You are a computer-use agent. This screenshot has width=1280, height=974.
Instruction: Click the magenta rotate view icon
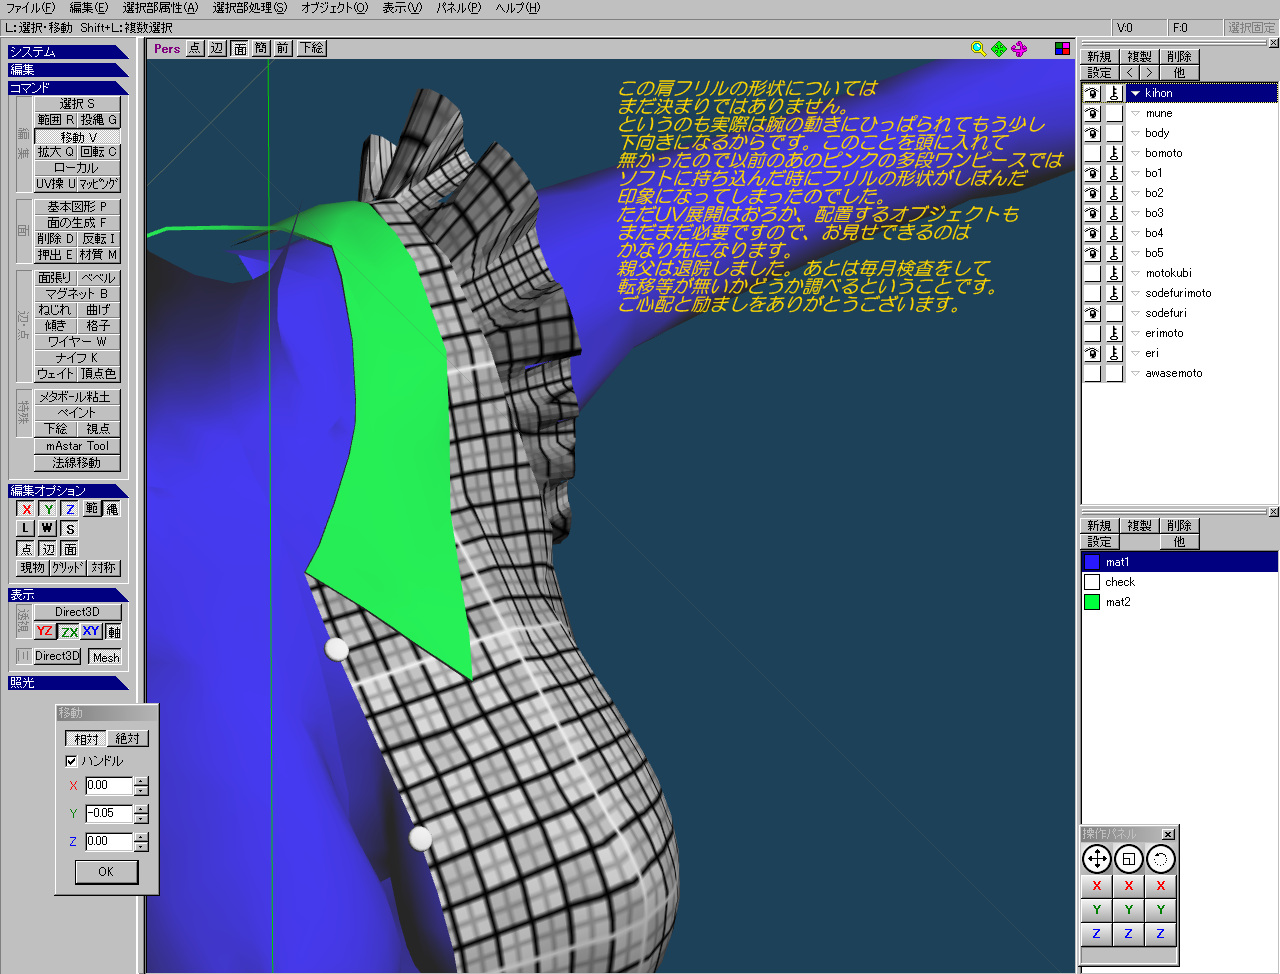1019,48
